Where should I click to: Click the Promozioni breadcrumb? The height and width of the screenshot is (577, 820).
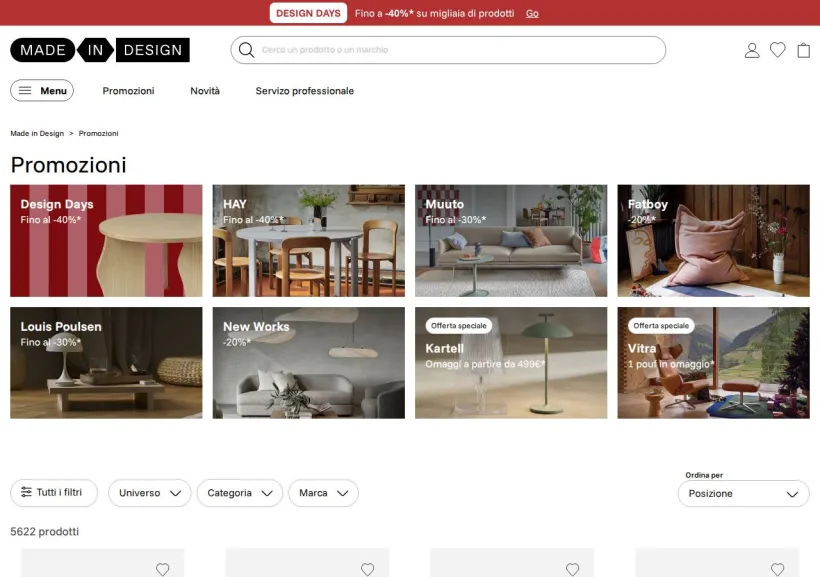pos(98,133)
